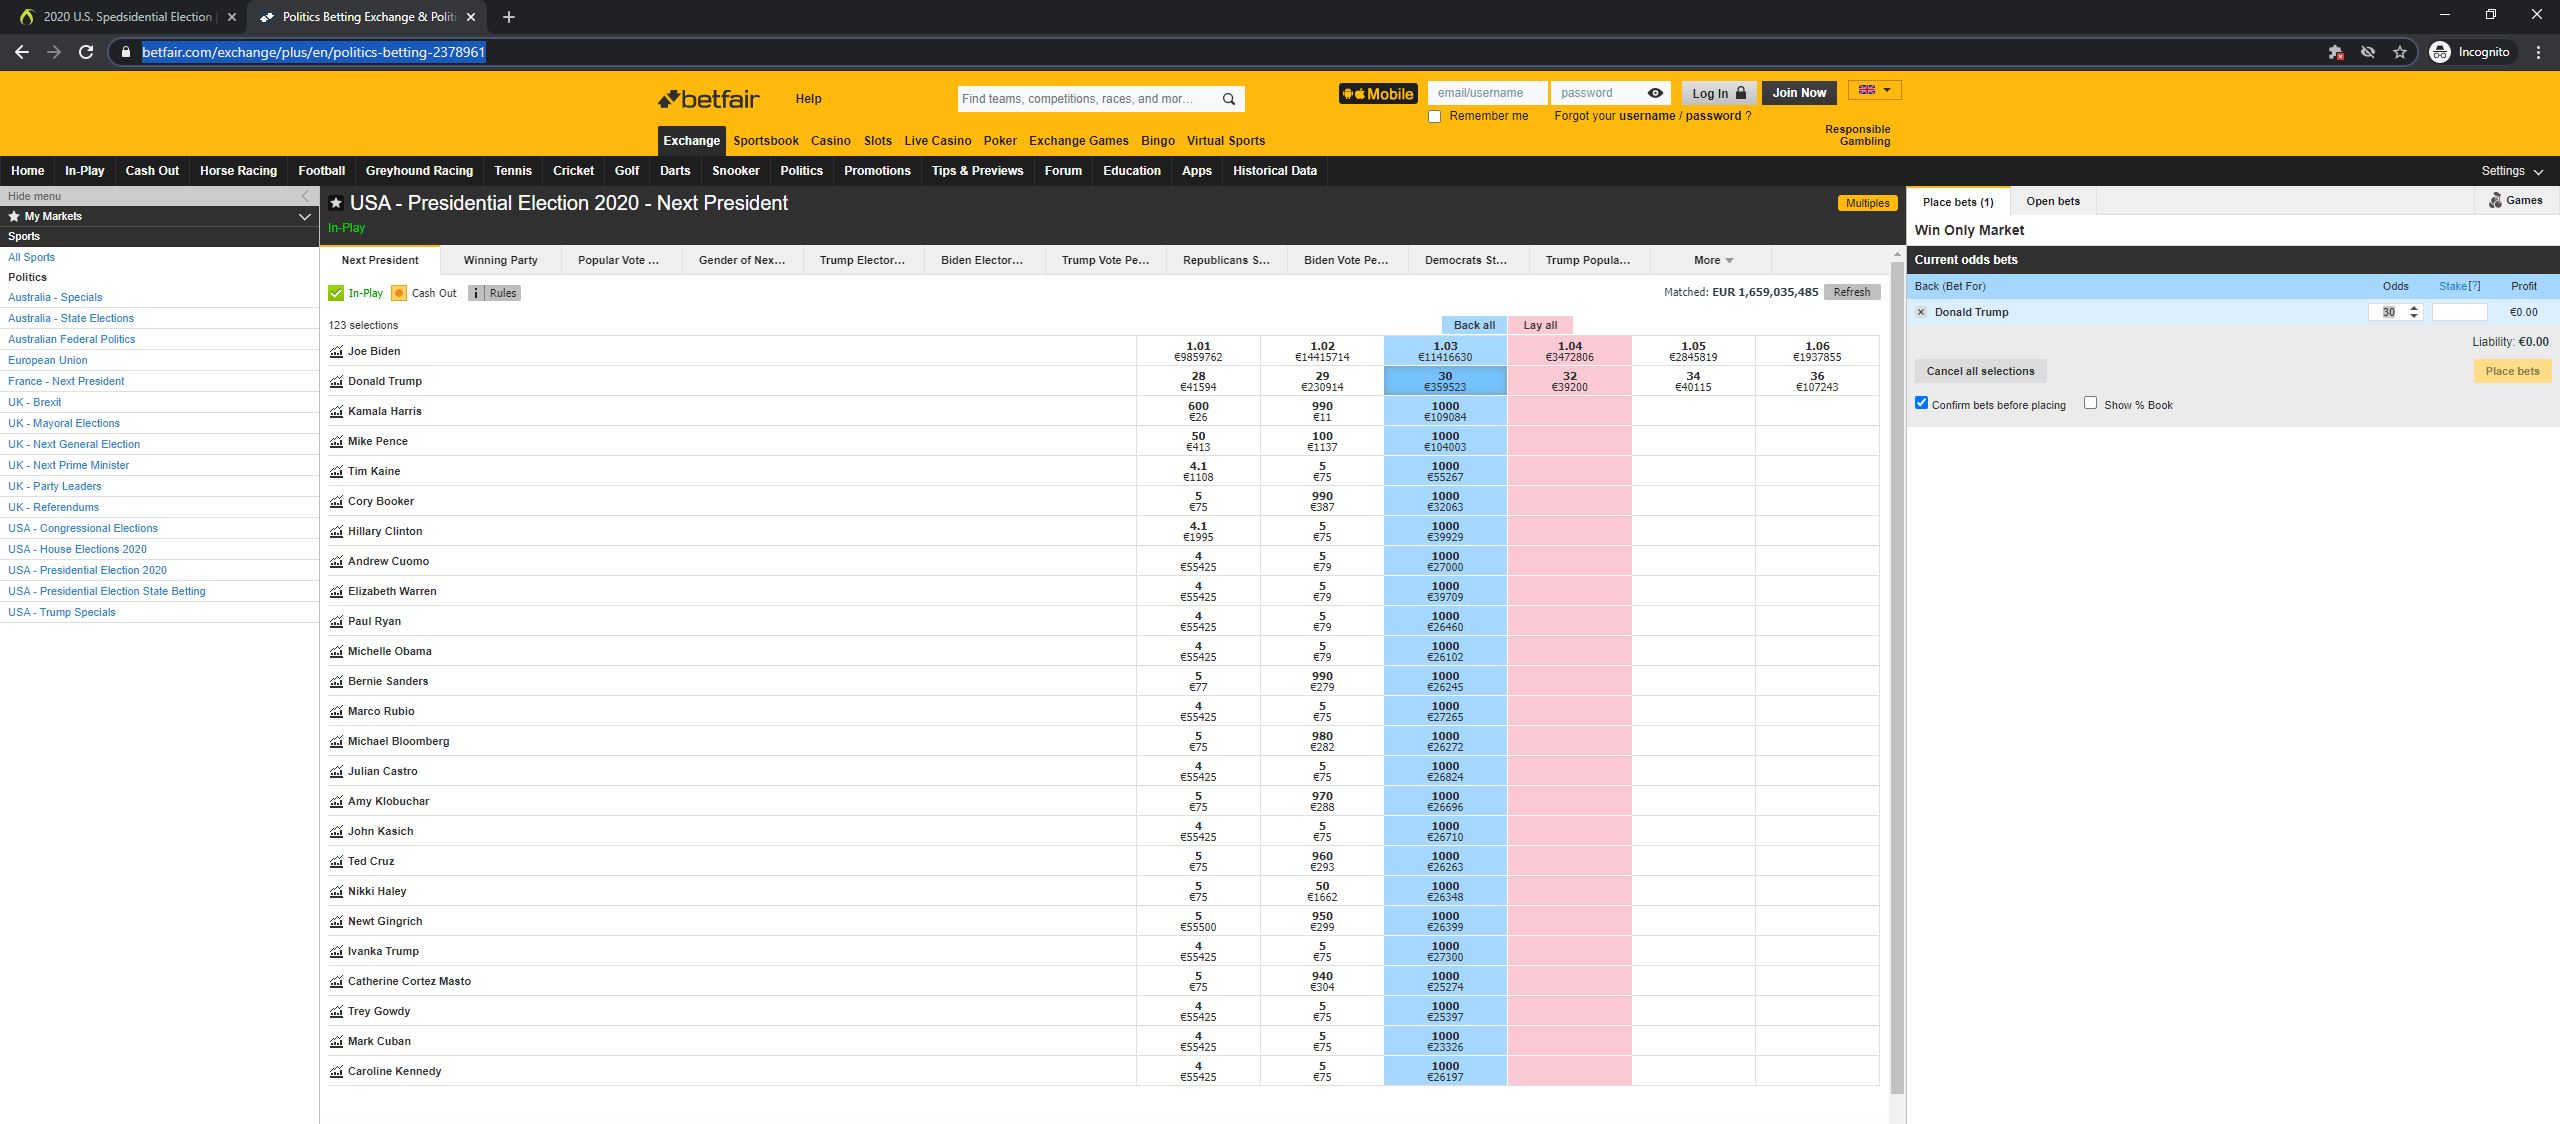Open the USA - Trump Specials link
This screenshot has height=1124, width=2560.
pyautogui.click(x=62, y=612)
